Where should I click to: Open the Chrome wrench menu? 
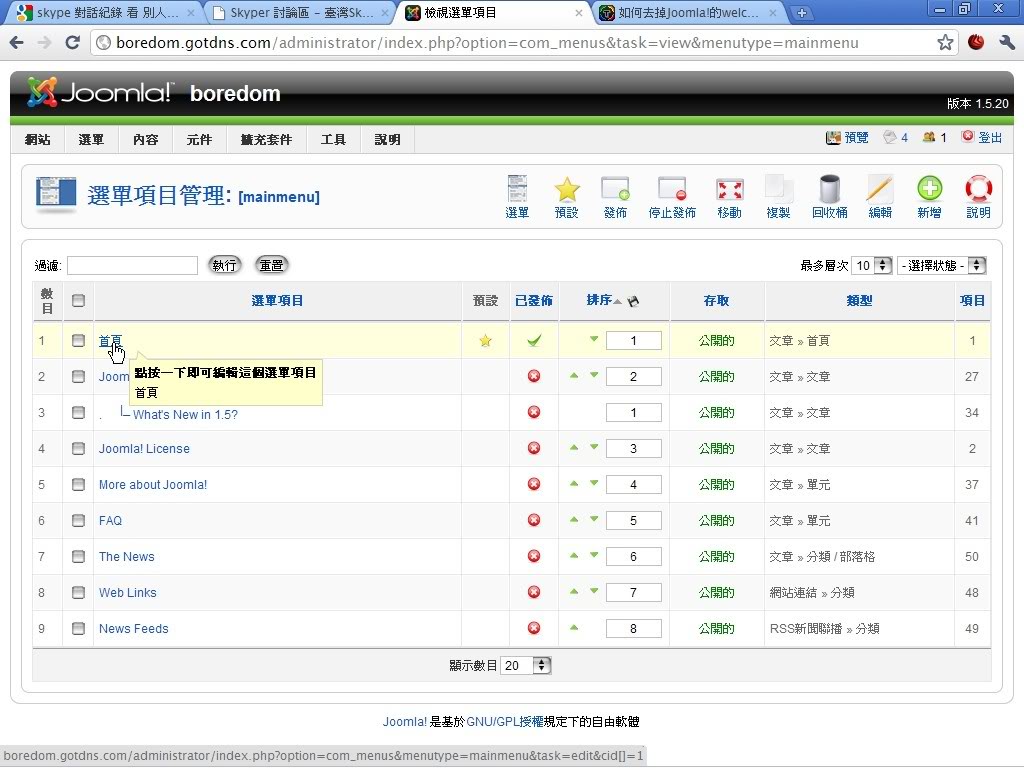click(1006, 43)
